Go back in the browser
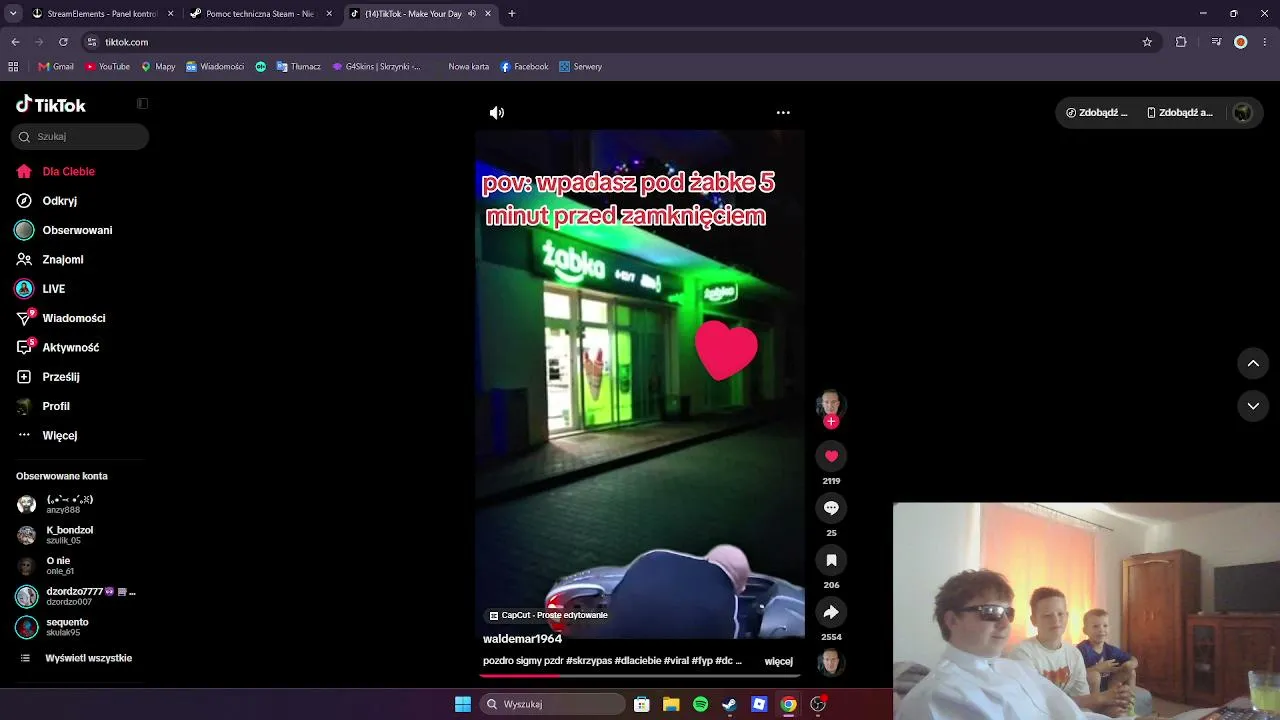 (15, 42)
